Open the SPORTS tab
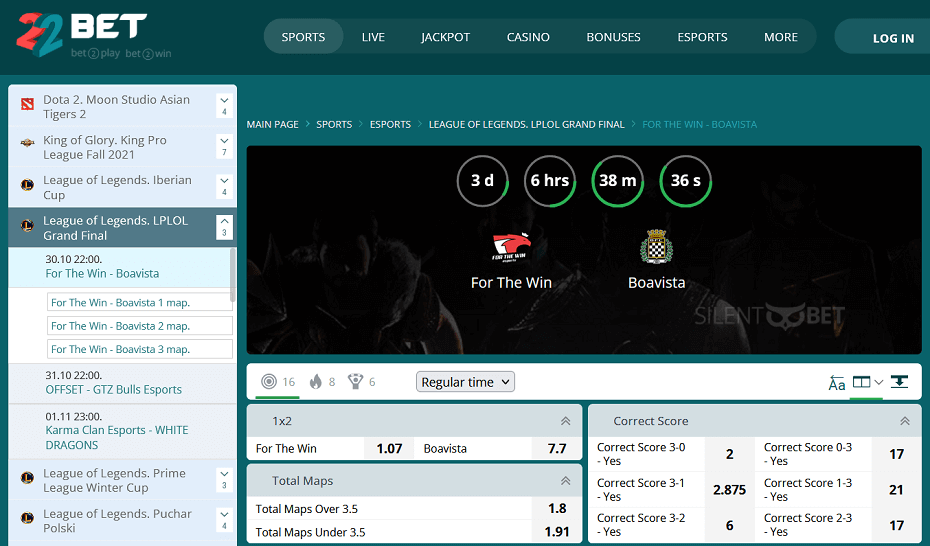930x546 pixels. coord(303,37)
